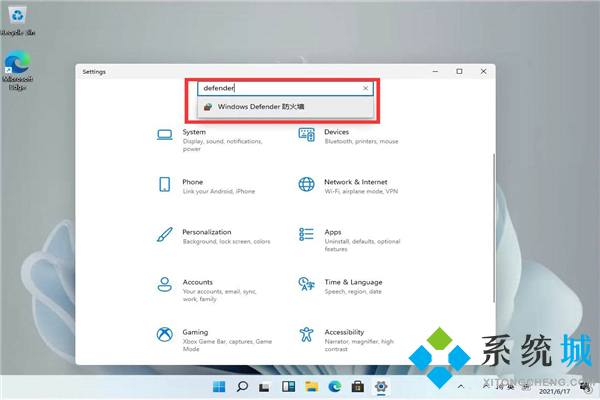Open Widgets panel on the taskbar
Viewport: 600px width, 400px height.
[x=289, y=387]
